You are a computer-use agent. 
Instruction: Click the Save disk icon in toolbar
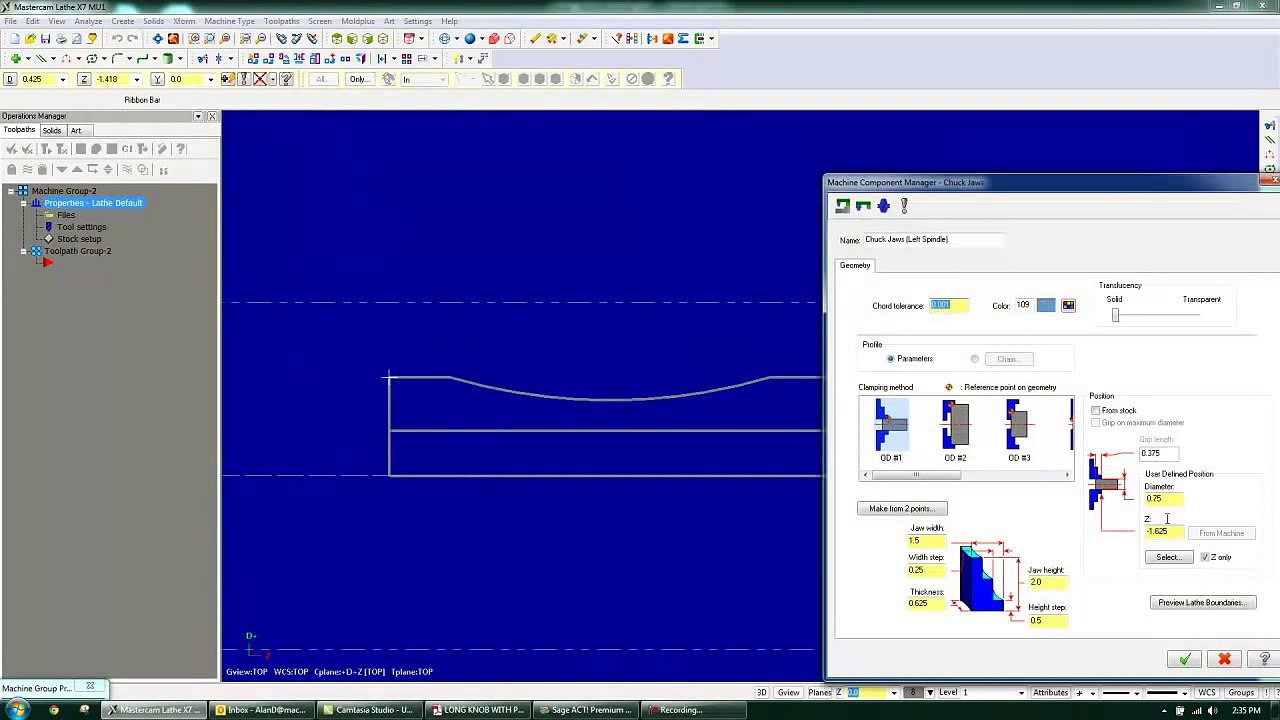(x=45, y=39)
